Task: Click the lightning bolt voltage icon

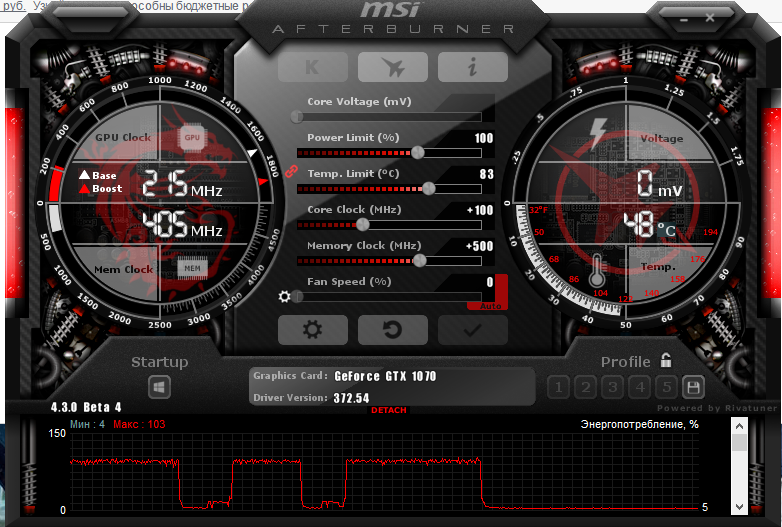Action: tap(598, 133)
